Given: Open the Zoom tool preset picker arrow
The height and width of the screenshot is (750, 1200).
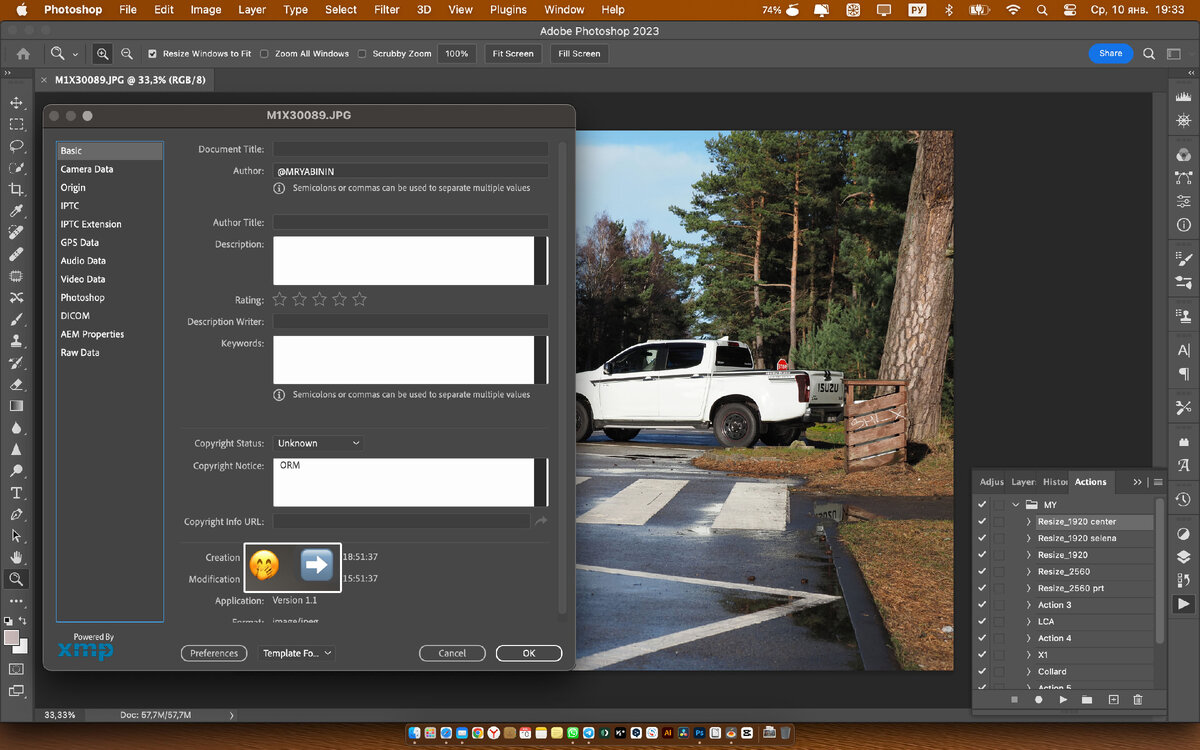Looking at the screenshot, I should click(x=76, y=54).
